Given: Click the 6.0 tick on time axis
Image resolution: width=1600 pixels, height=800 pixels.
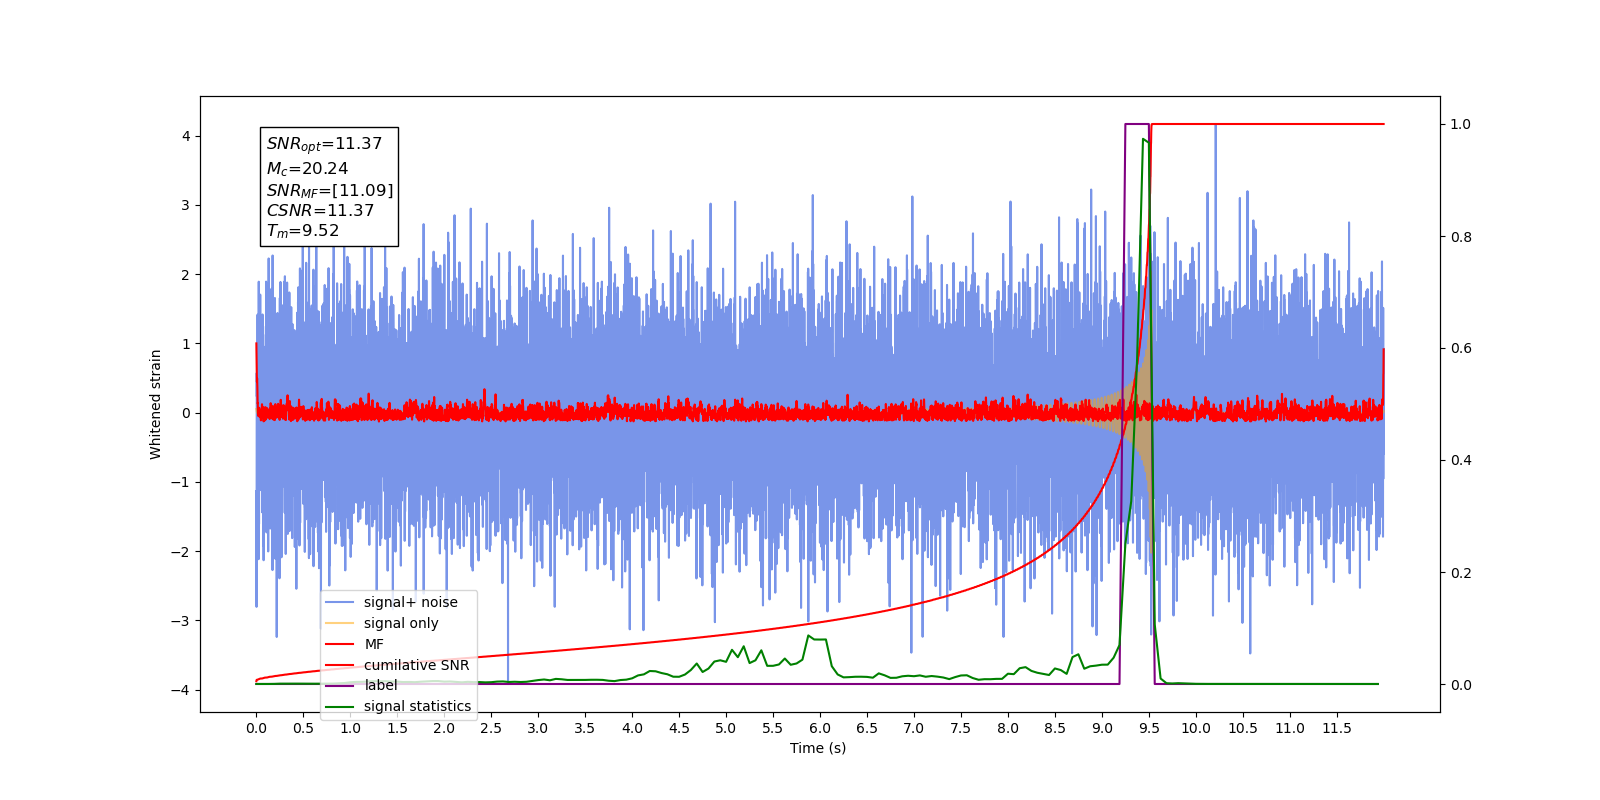Looking at the screenshot, I should click(820, 728).
